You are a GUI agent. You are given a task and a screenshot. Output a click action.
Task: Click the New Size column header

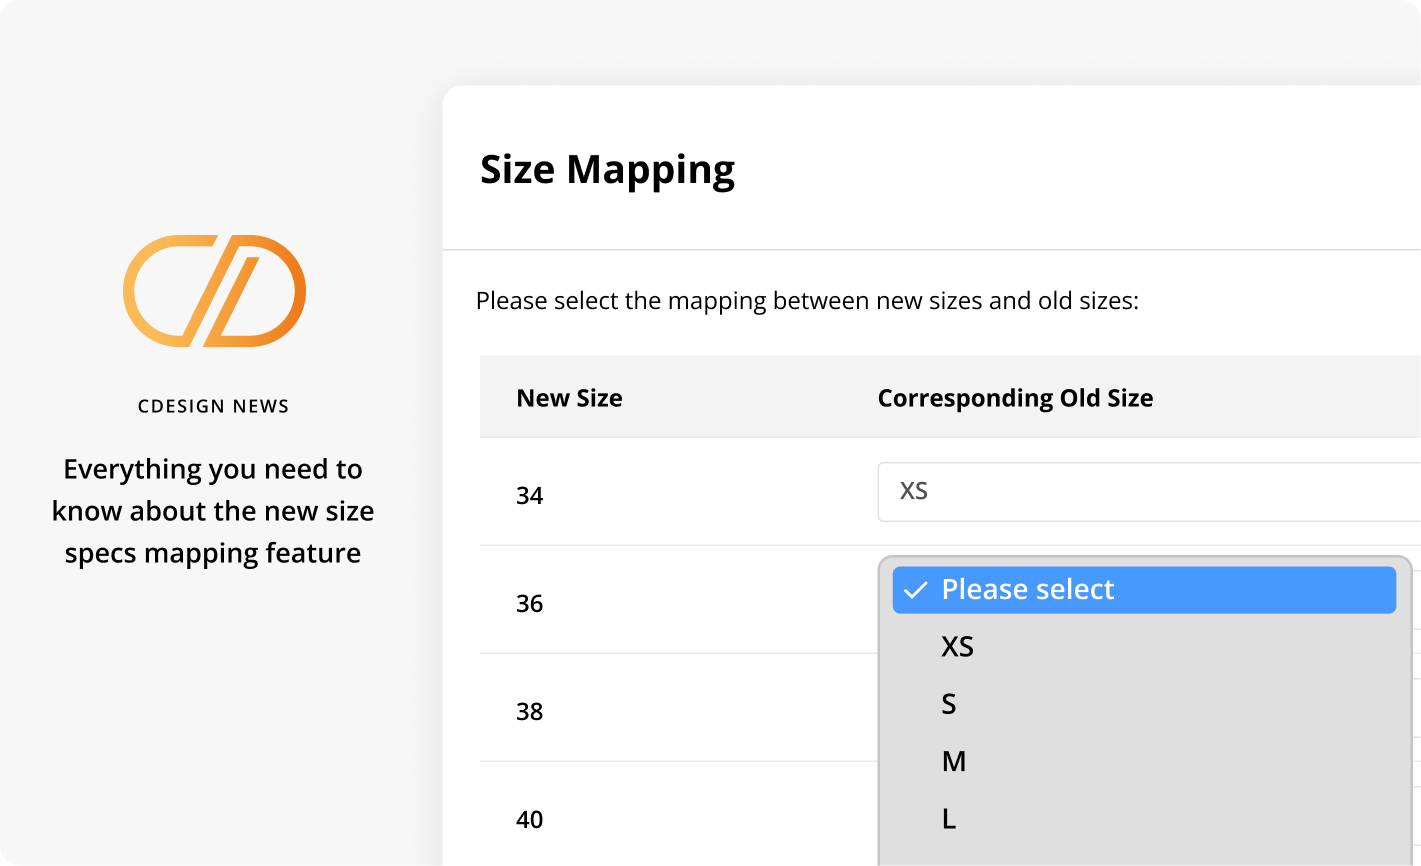pyautogui.click(x=569, y=398)
